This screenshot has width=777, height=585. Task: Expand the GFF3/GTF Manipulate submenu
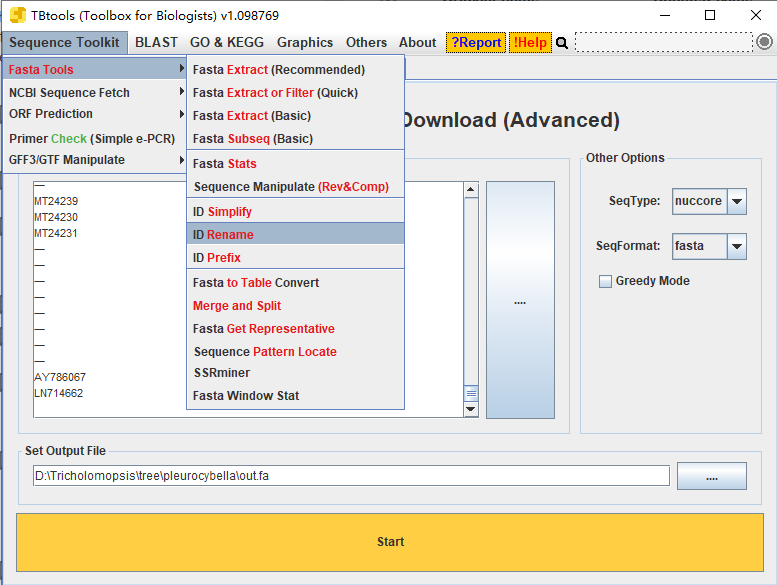[94, 160]
